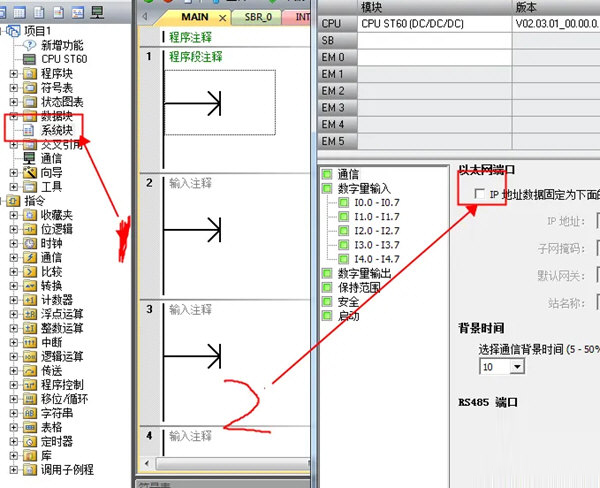Open the 系统块 (System Block) node
The width and height of the screenshot is (600, 488).
56,130
